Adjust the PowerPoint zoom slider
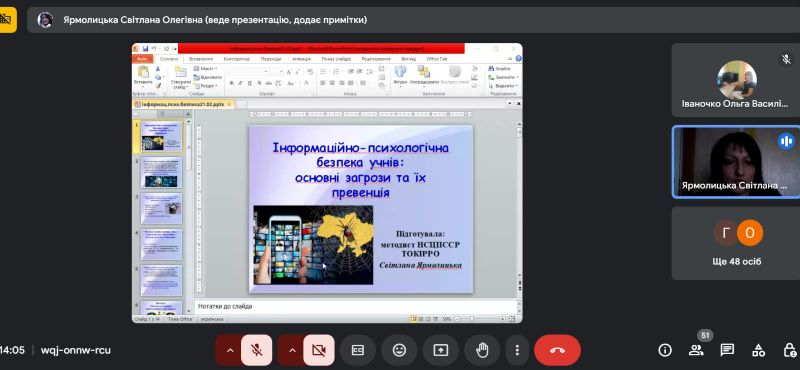This screenshot has width=800, height=370. [x=472, y=319]
